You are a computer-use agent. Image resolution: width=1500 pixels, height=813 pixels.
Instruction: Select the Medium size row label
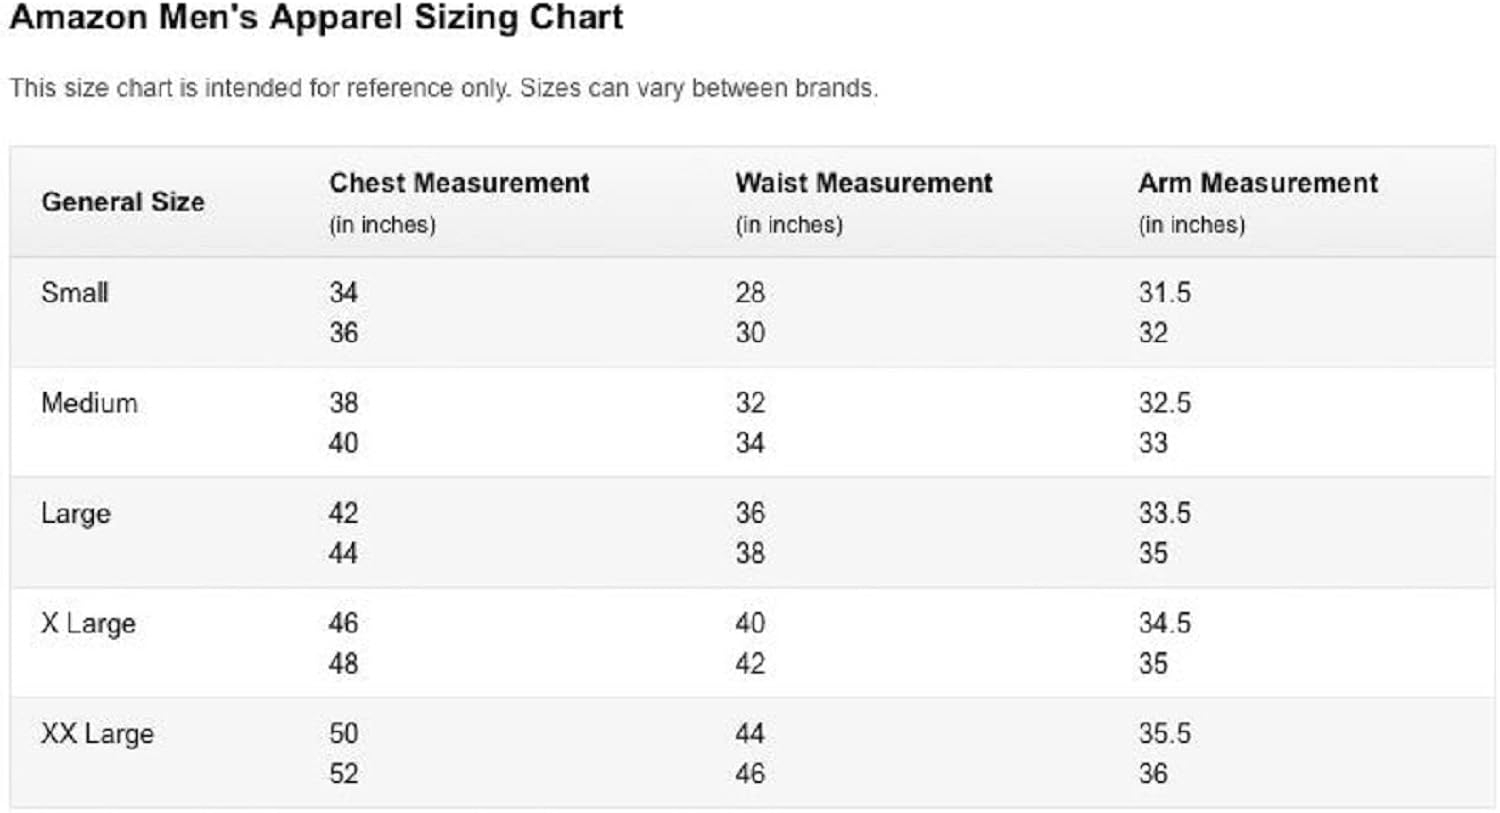coord(90,403)
